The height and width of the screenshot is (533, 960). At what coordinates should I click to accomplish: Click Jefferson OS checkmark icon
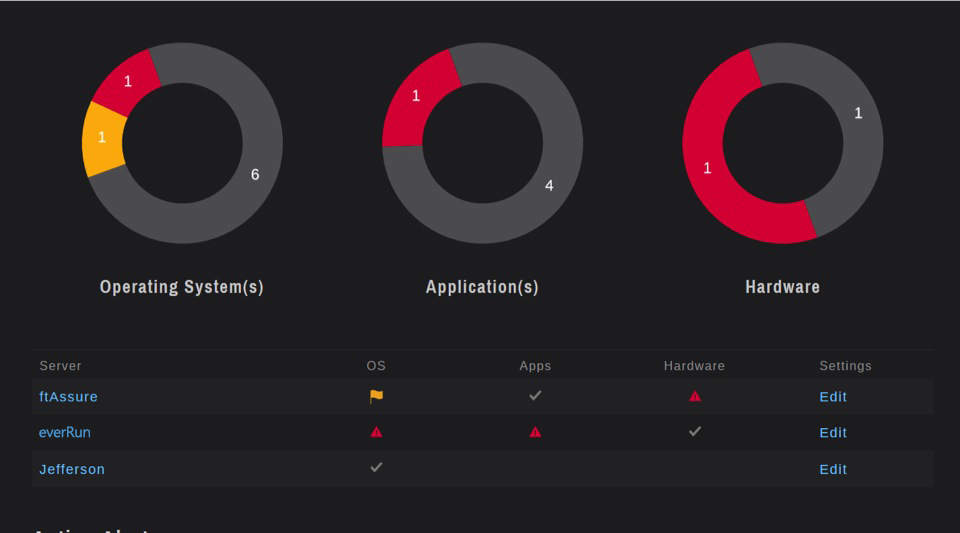(376, 467)
